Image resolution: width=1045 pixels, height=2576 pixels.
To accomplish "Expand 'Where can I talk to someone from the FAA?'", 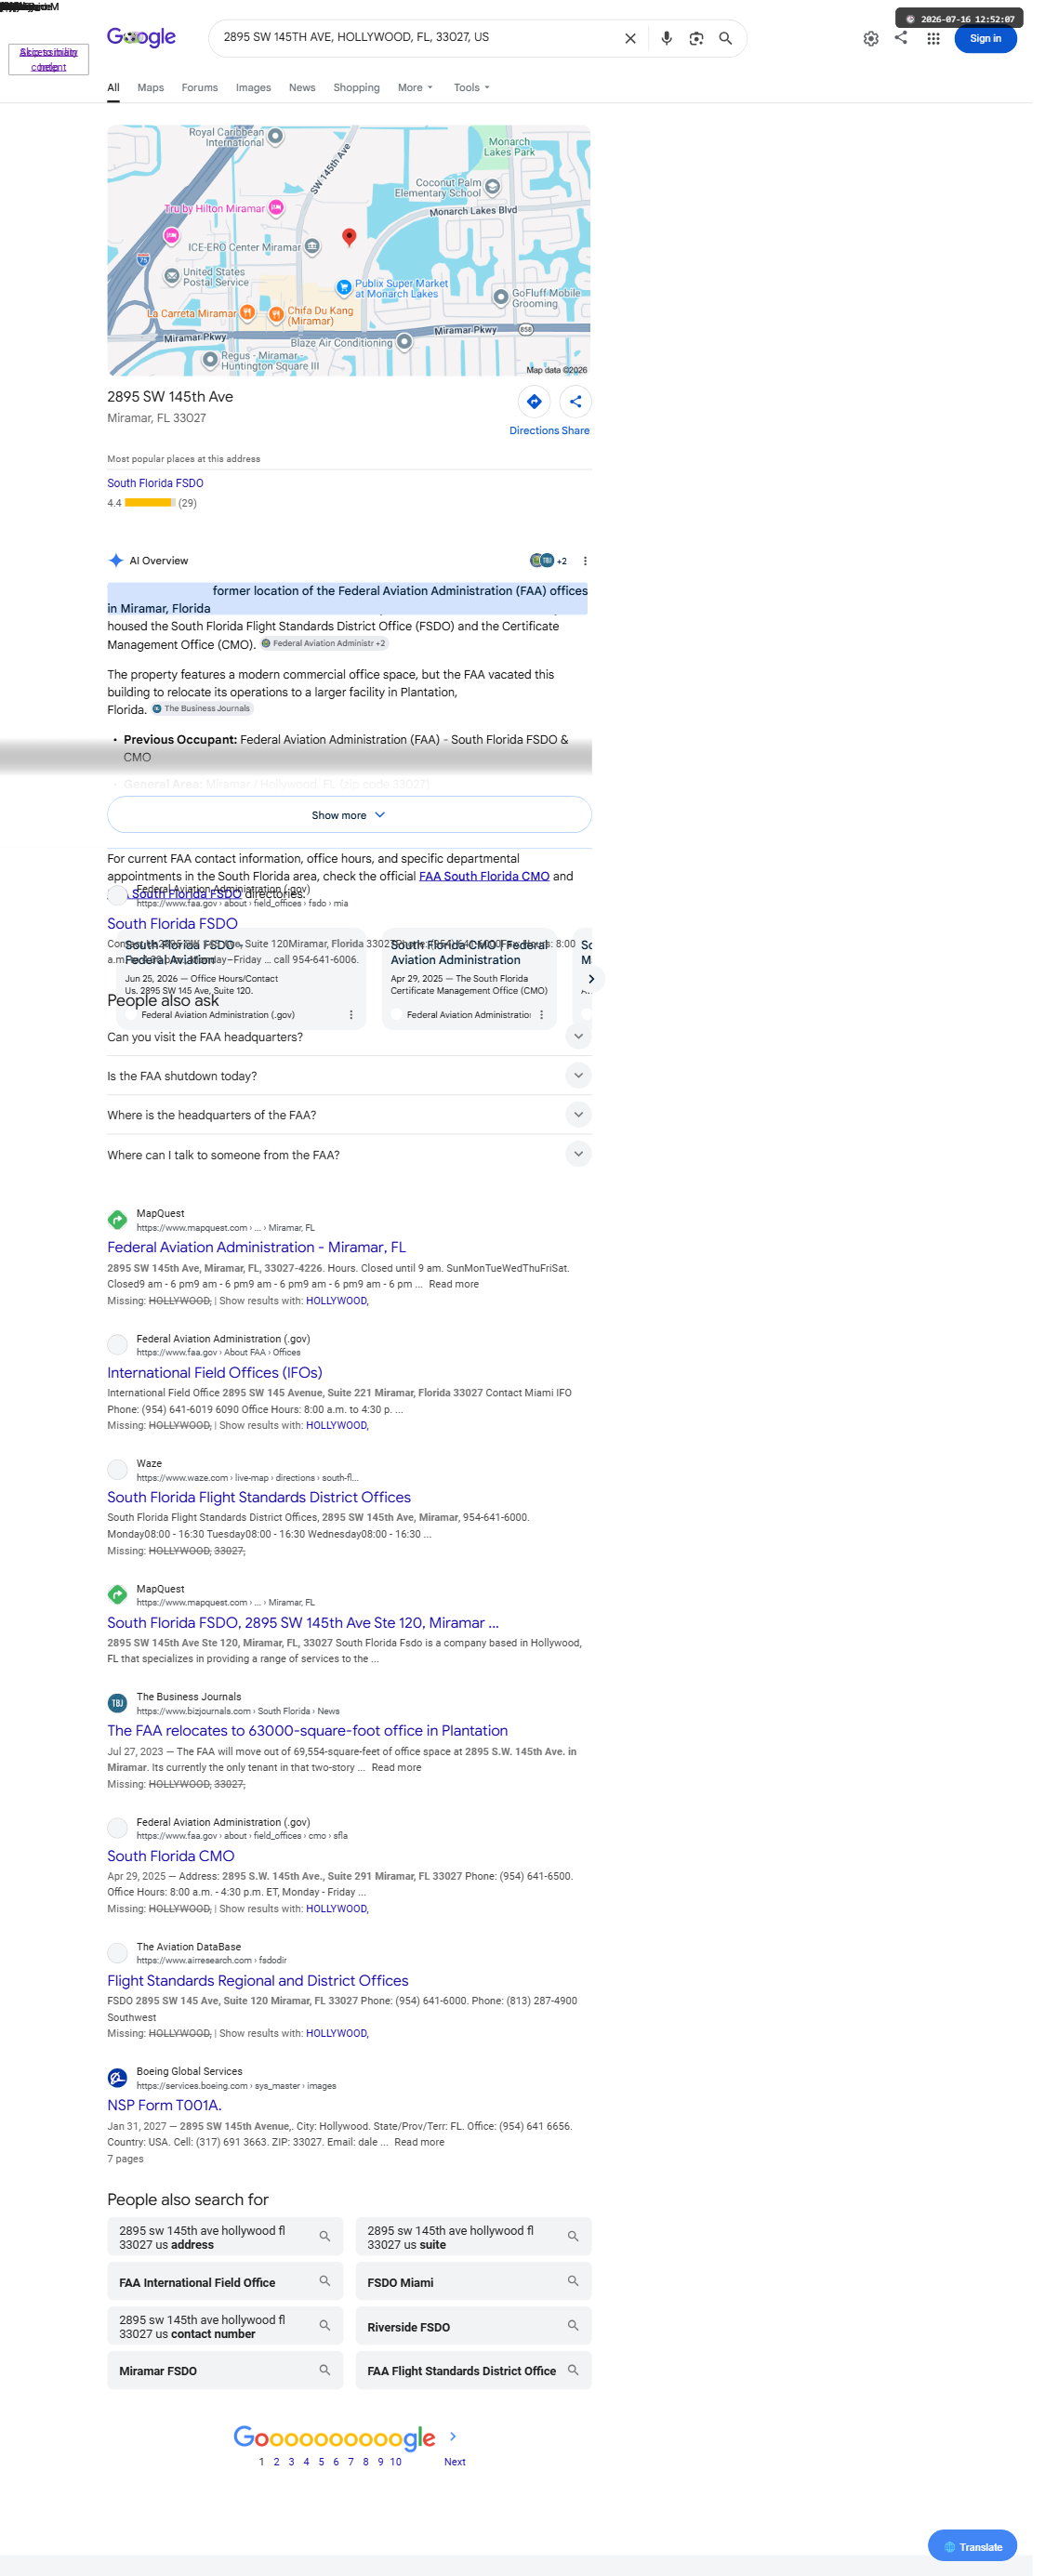I will click(349, 1154).
